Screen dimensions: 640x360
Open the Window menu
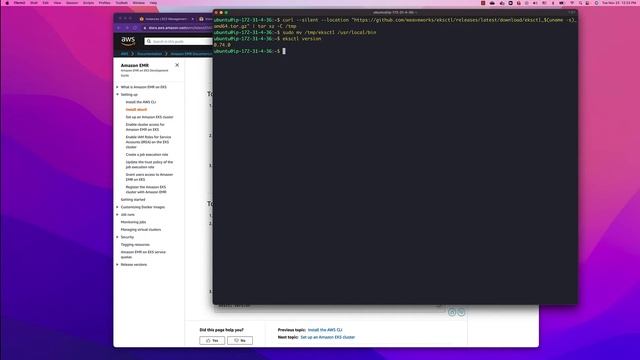coord(139,3)
